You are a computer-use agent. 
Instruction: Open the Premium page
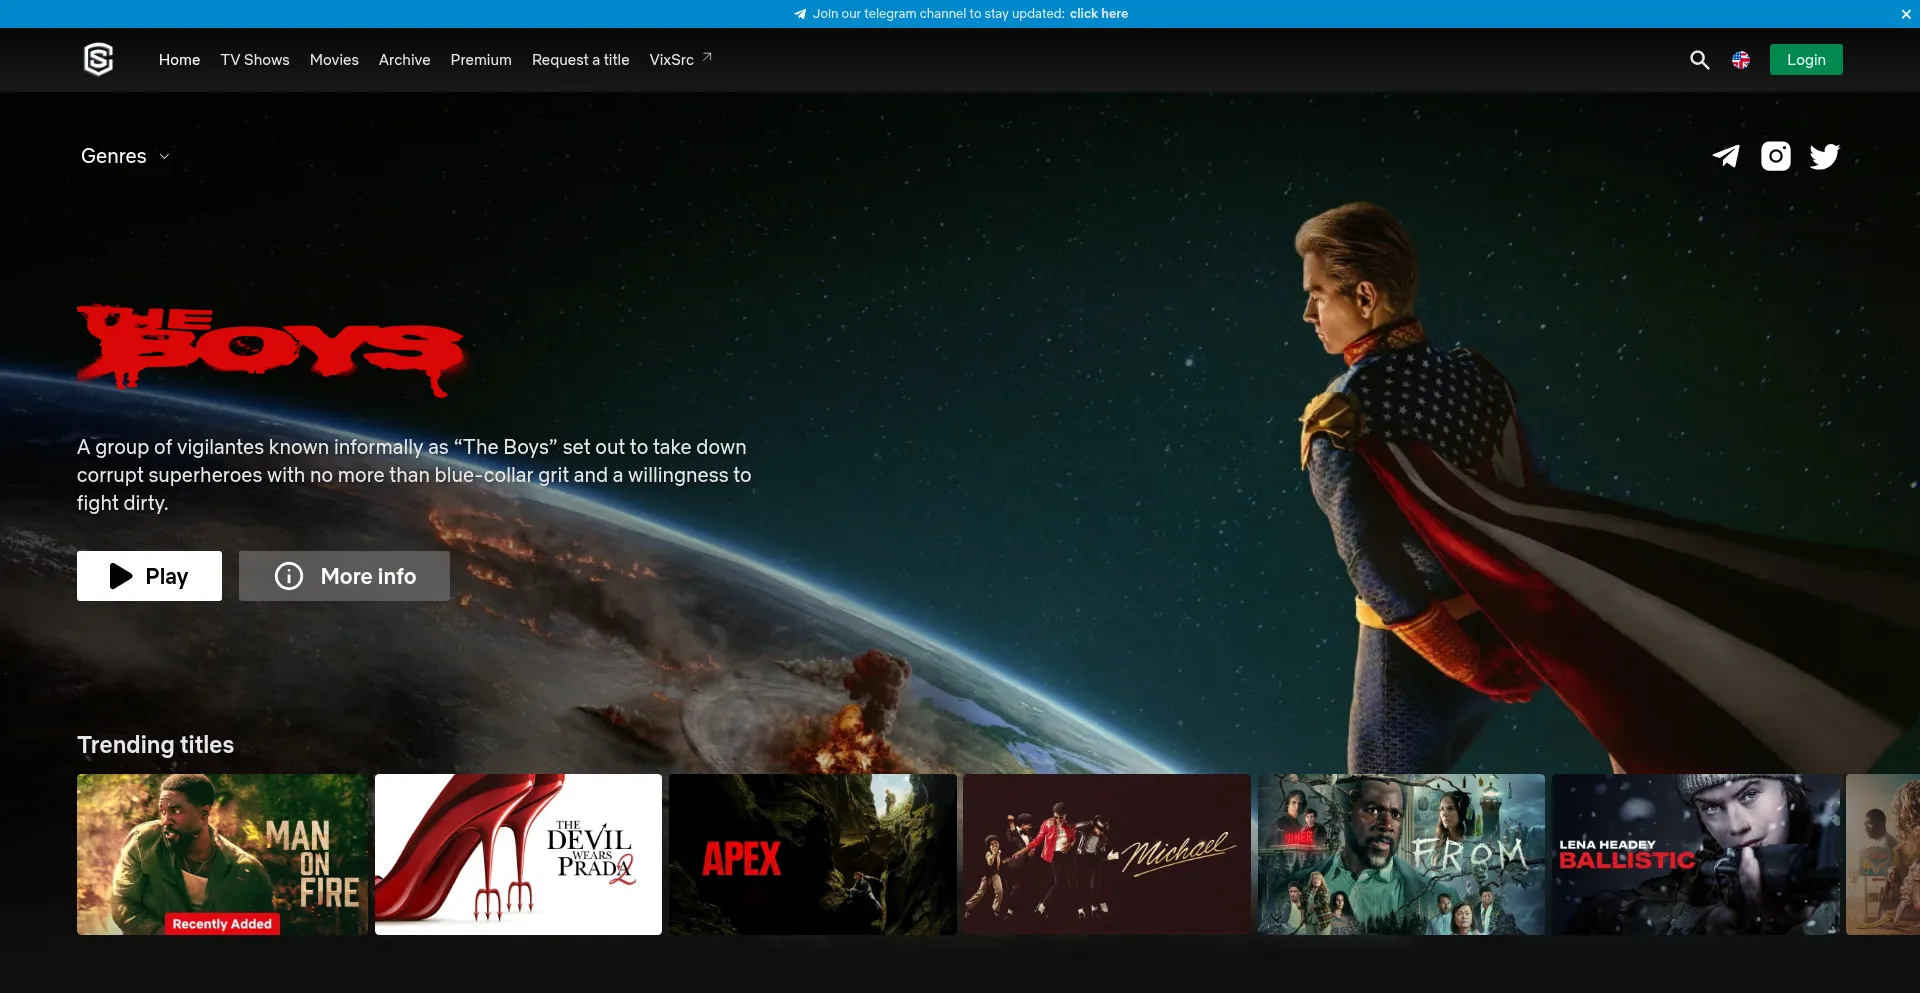481,60
